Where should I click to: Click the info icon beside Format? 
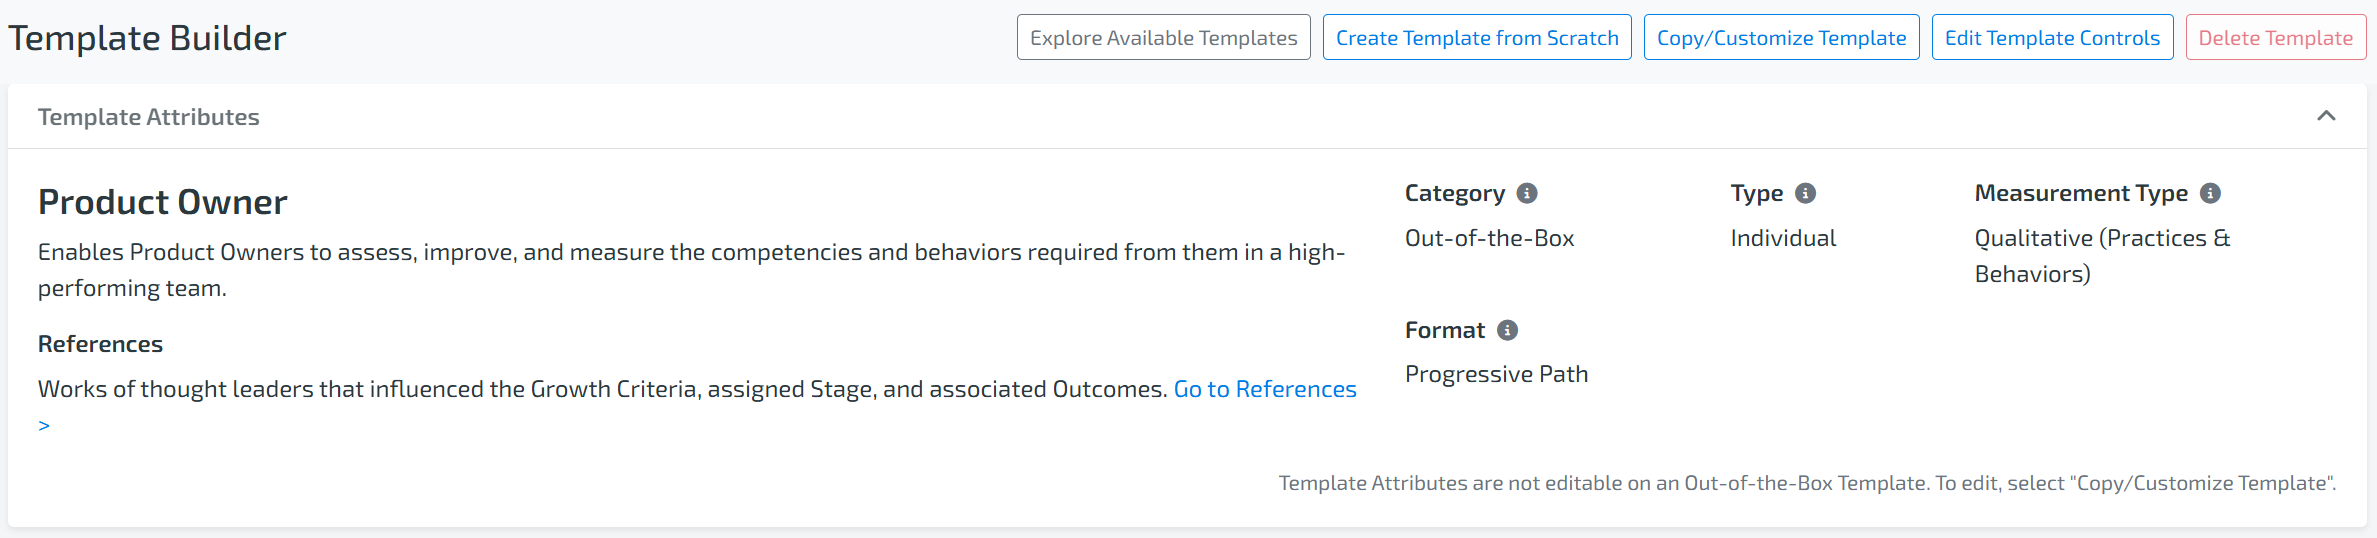(1508, 330)
